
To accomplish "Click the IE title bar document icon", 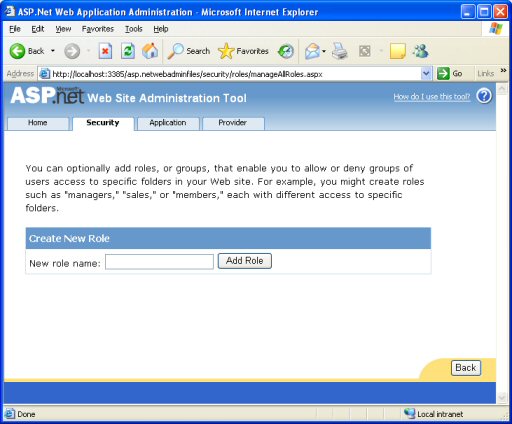I will 10,11.
